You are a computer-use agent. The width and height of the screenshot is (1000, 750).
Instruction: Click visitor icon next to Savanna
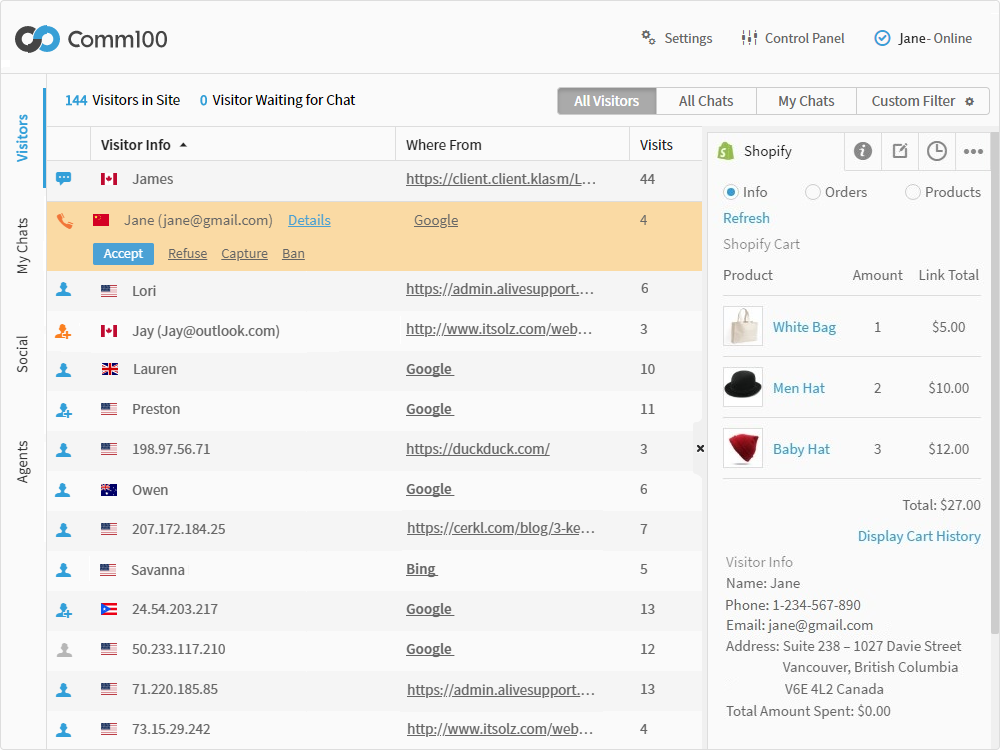tap(63, 570)
